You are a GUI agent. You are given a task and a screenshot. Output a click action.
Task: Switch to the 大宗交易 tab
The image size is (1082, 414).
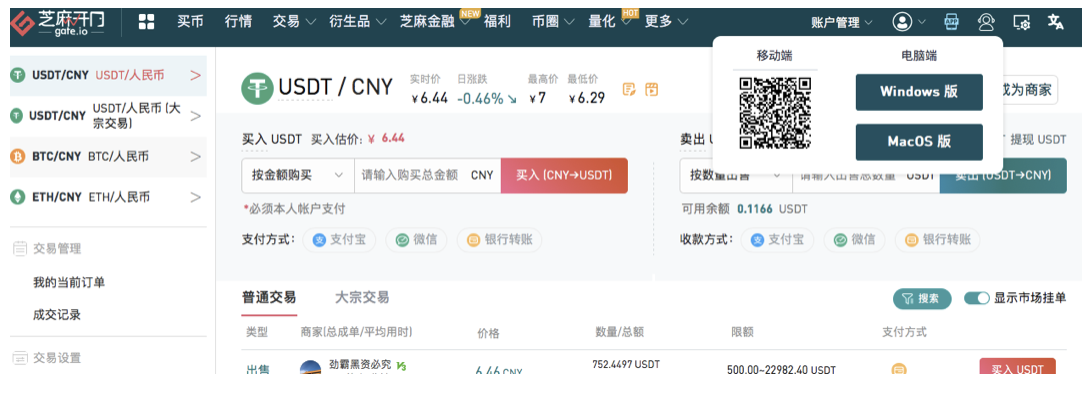tap(362, 297)
